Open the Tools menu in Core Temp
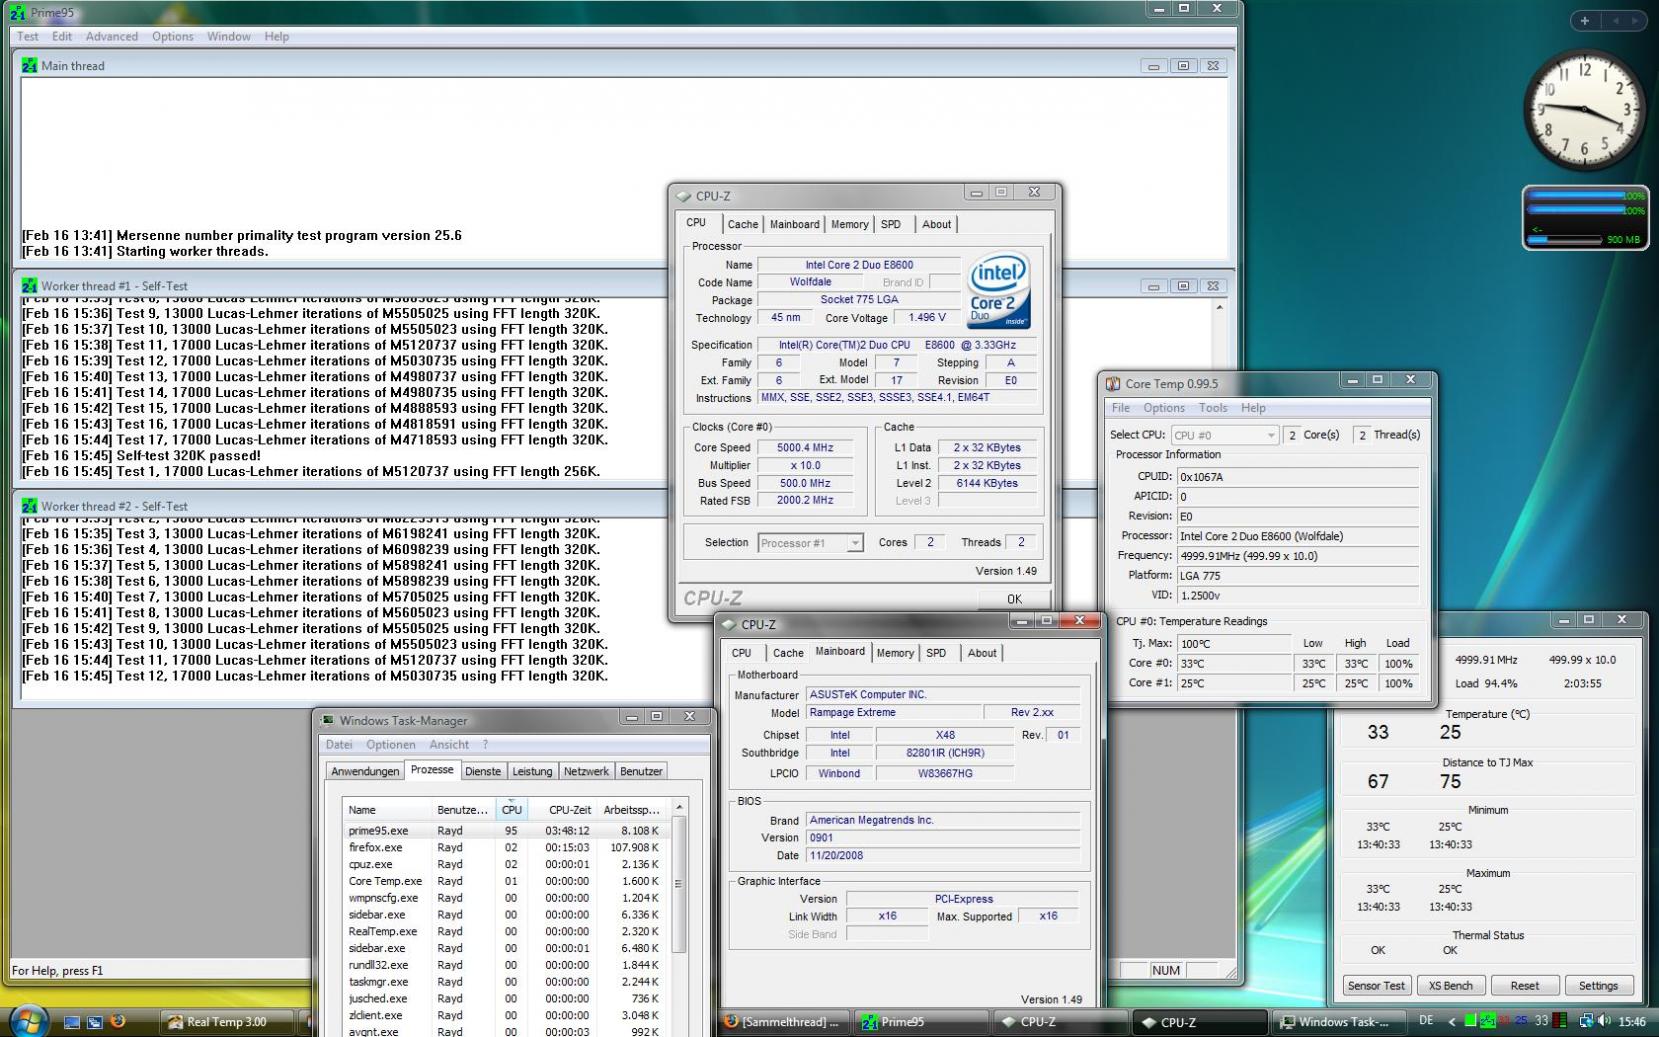Screen dimensions: 1659x1037 tap(1213, 408)
